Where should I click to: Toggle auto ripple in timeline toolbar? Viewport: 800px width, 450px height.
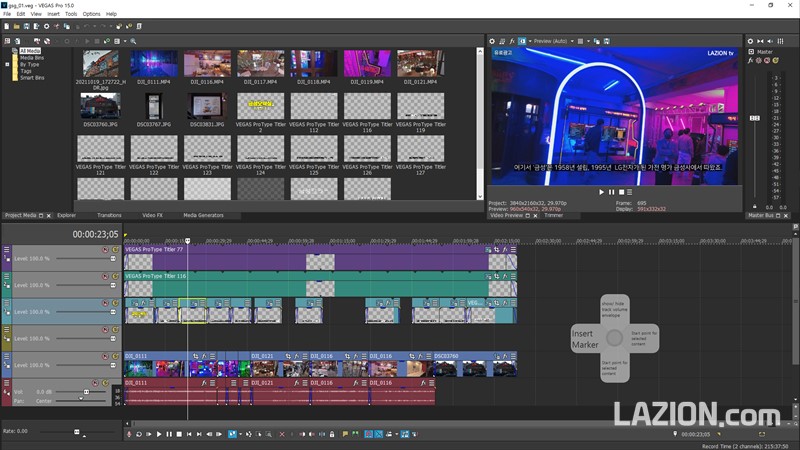(389, 434)
